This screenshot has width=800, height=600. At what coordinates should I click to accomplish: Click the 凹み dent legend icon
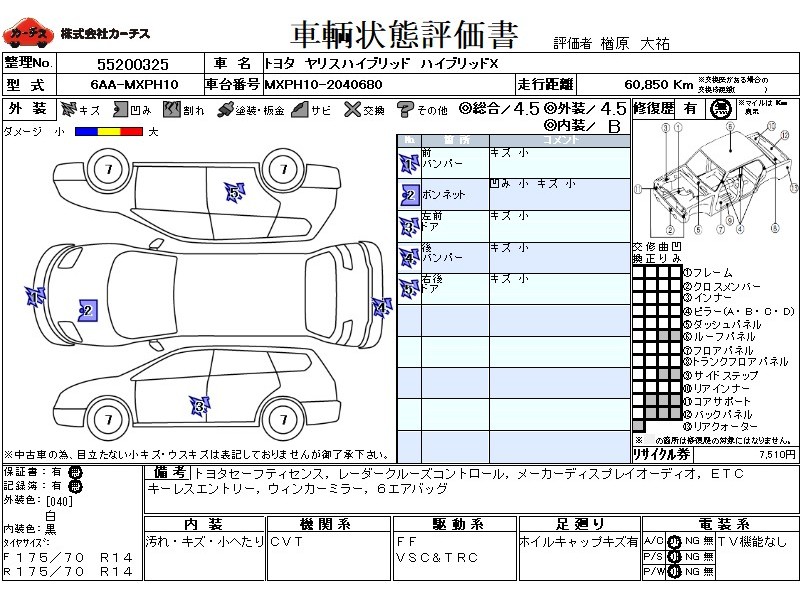click(x=119, y=109)
